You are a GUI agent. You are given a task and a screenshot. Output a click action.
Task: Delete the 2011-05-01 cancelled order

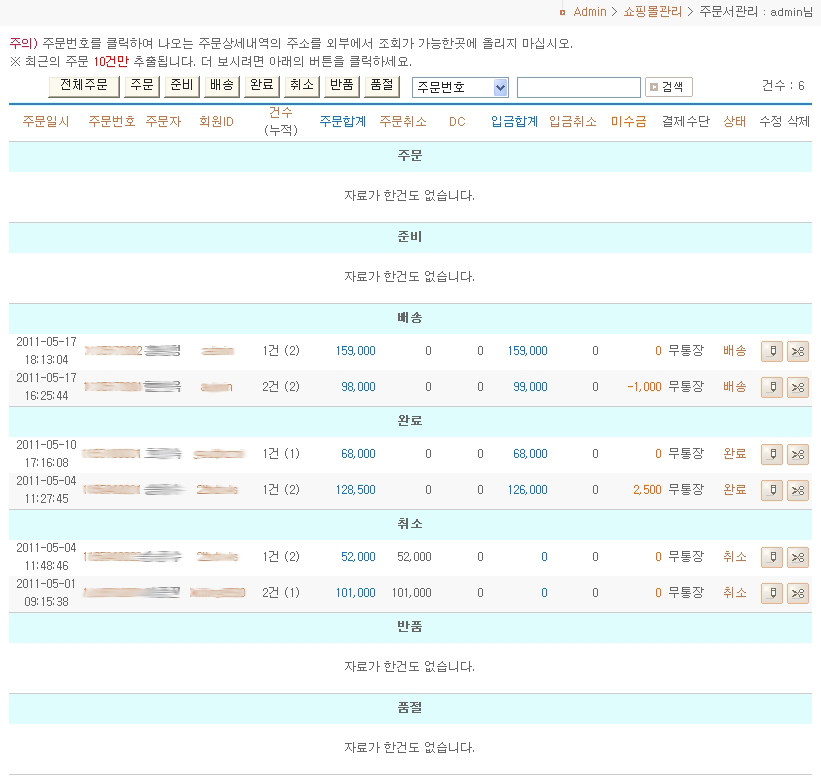click(797, 593)
